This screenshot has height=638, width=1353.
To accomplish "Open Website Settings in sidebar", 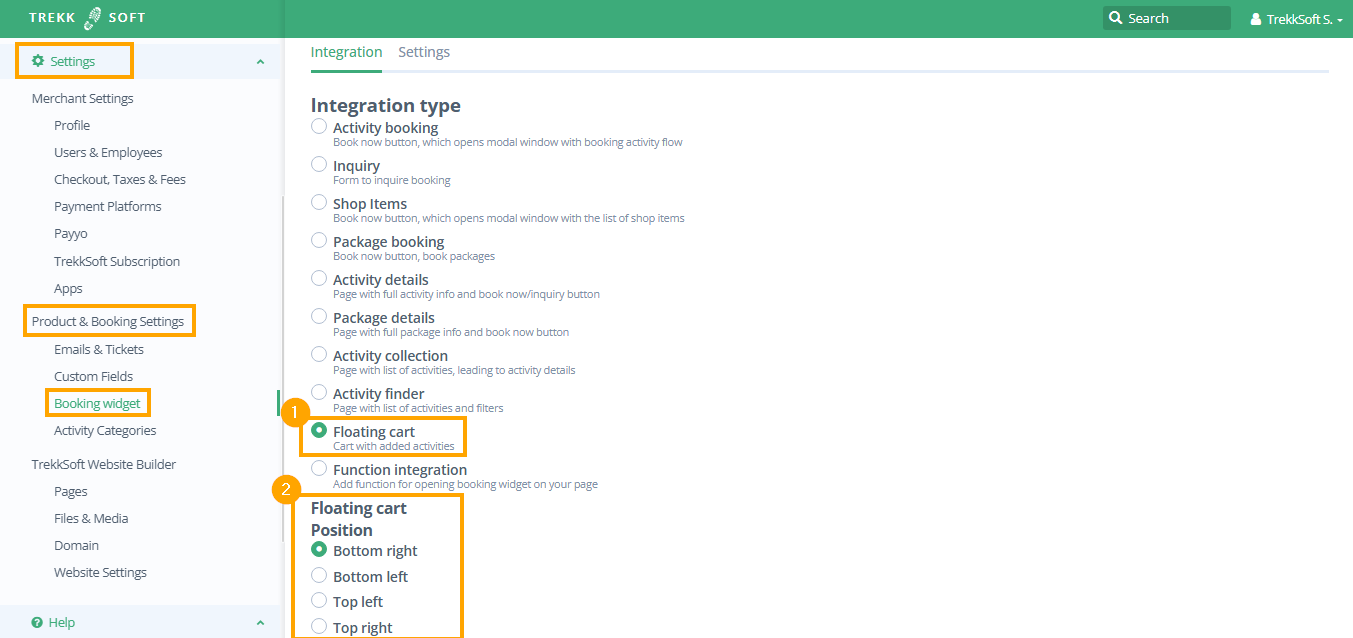I will [x=100, y=572].
